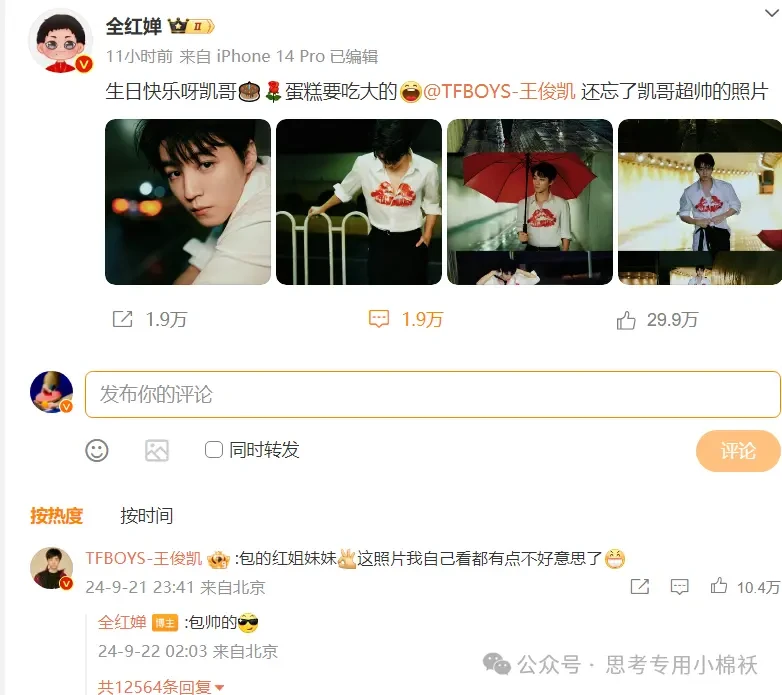Click the 发布你的评论 comment input field
The image size is (782, 695).
[x=432, y=394]
